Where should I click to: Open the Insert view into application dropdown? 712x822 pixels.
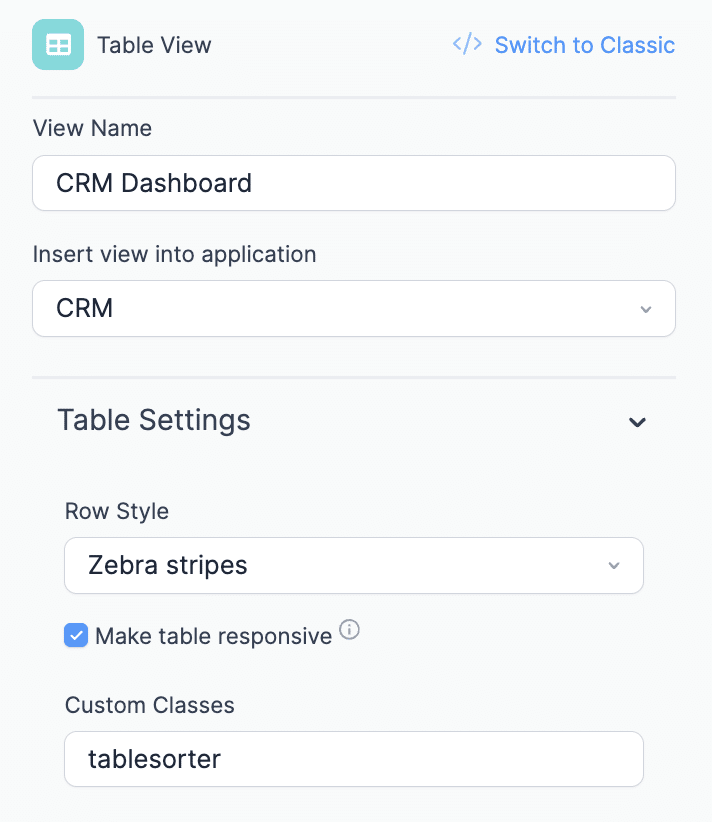point(354,308)
